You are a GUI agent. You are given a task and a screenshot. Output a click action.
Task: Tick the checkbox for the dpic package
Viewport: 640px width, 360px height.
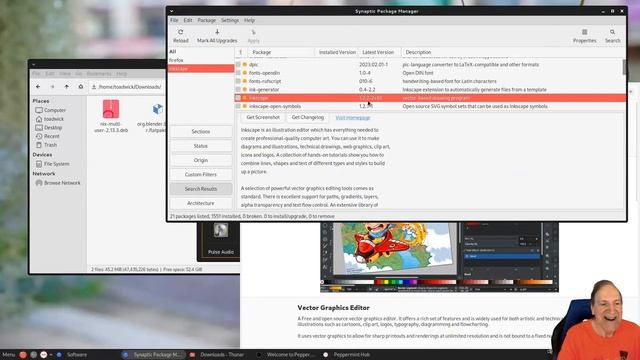coord(238,64)
